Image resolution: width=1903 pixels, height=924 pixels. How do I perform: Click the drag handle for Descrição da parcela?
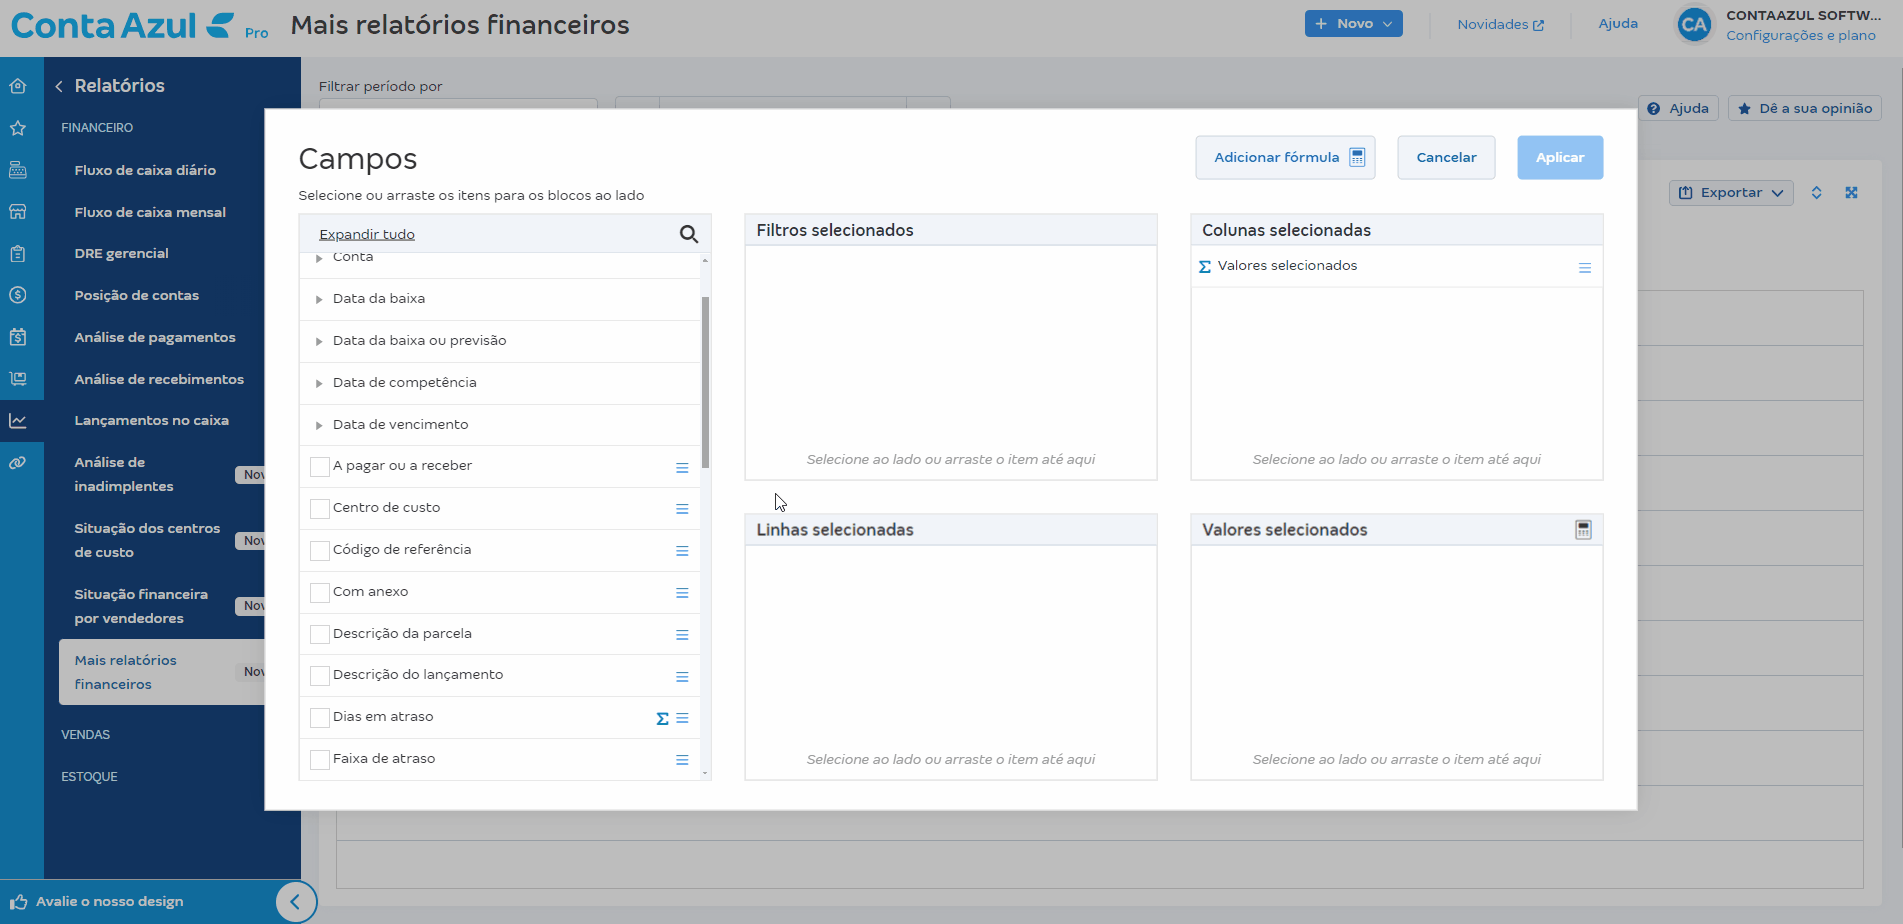coord(682,636)
